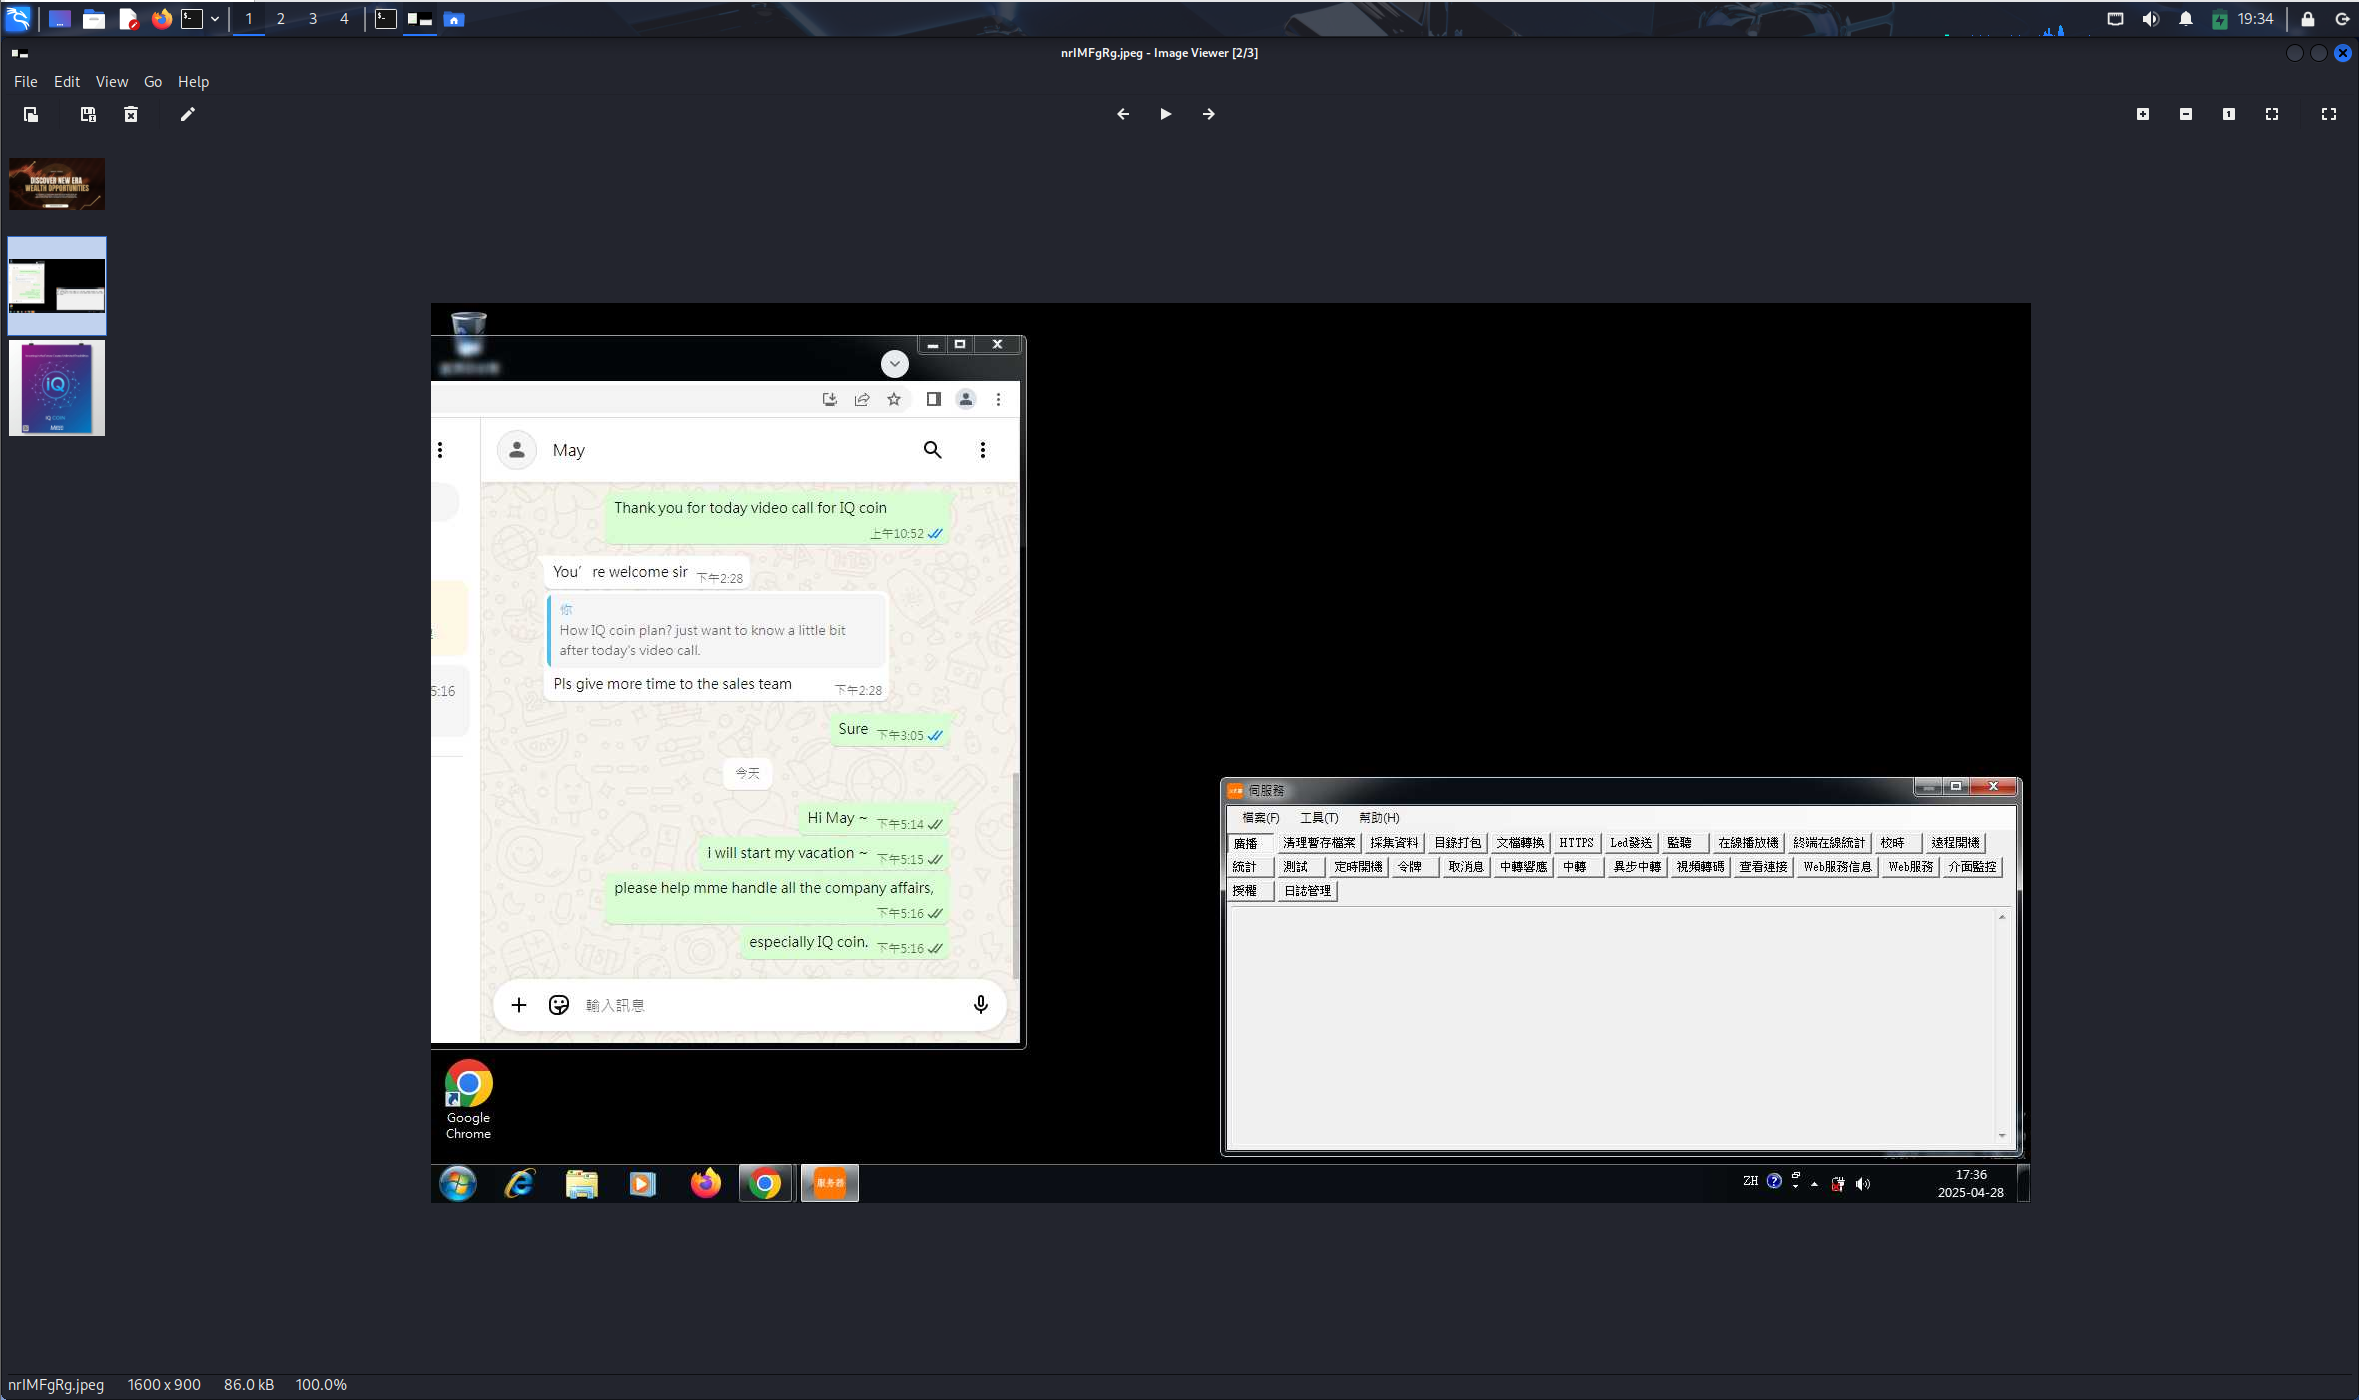This screenshot has width=2359, height=1400.
Task: Open the View menu
Action: tap(111, 82)
